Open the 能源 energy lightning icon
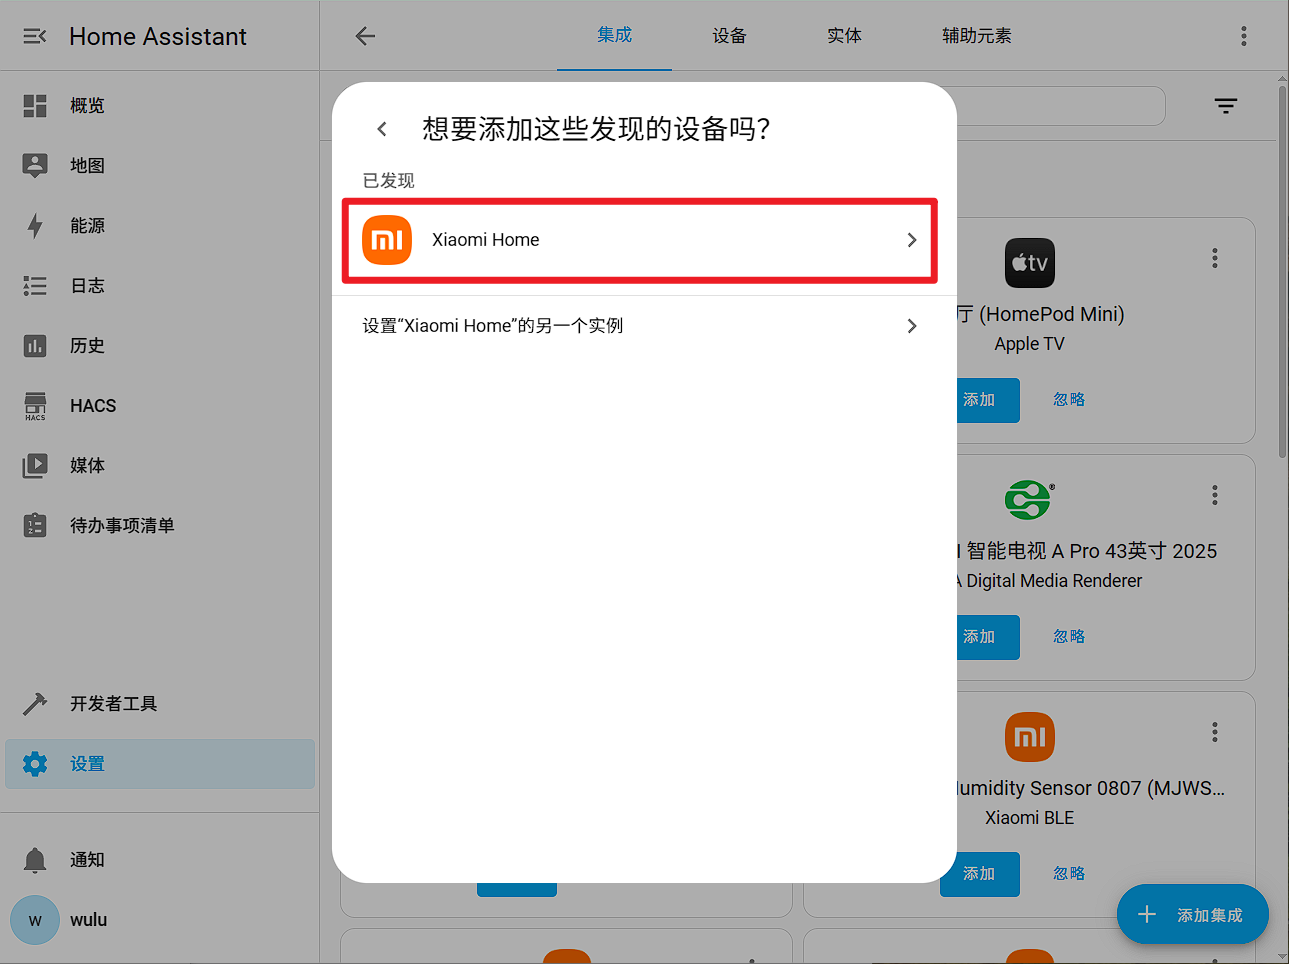This screenshot has width=1289, height=964. click(35, 226)
